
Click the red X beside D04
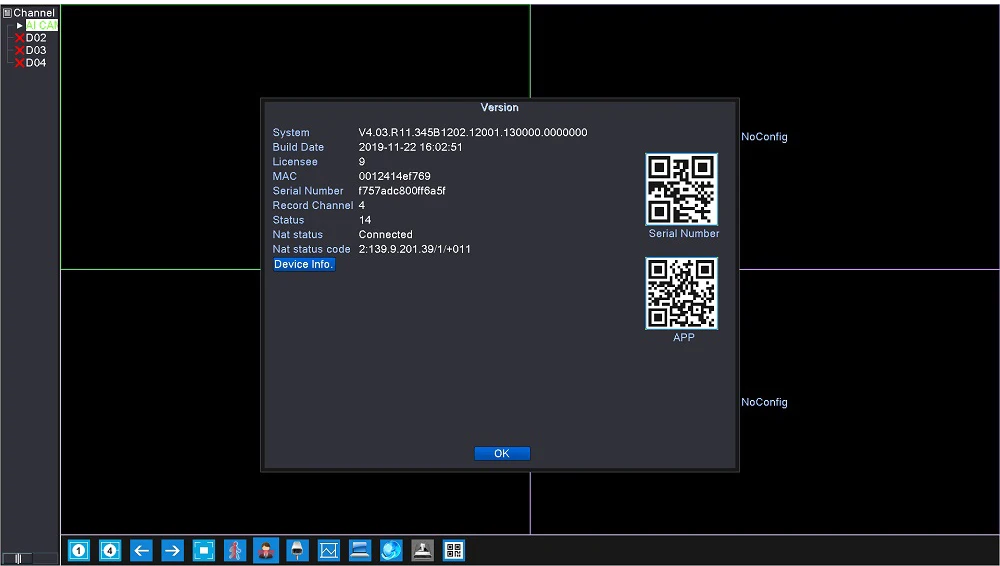tap(20, 63)
